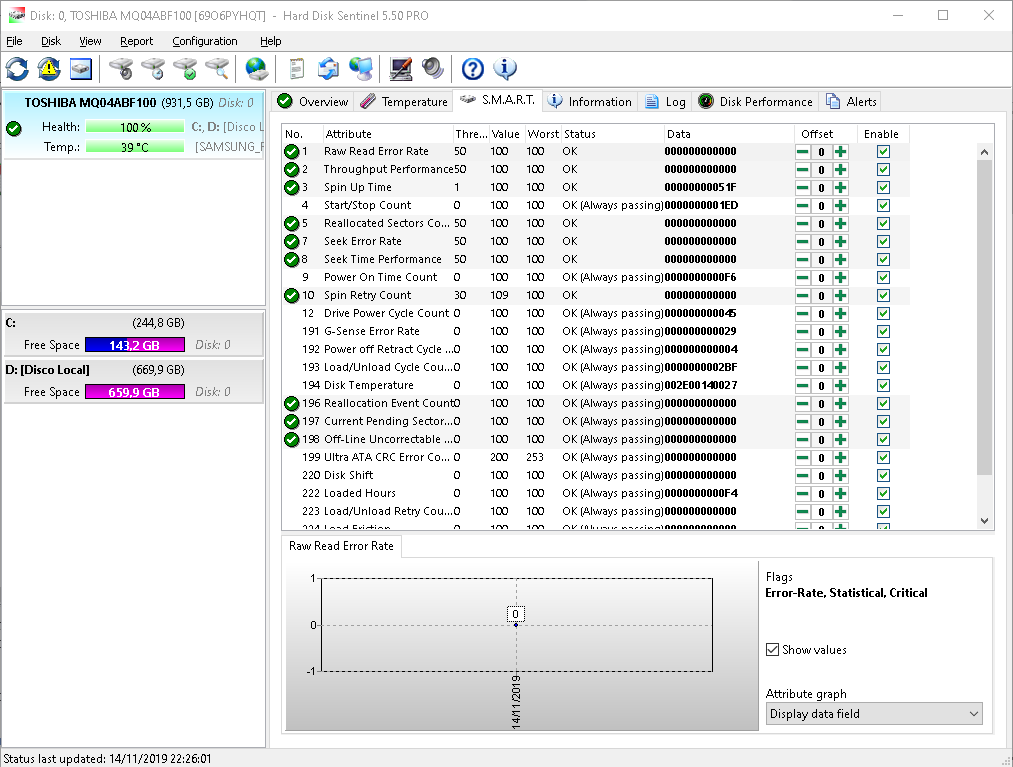Click the refresh icon with yellow warning triangle

49,68
